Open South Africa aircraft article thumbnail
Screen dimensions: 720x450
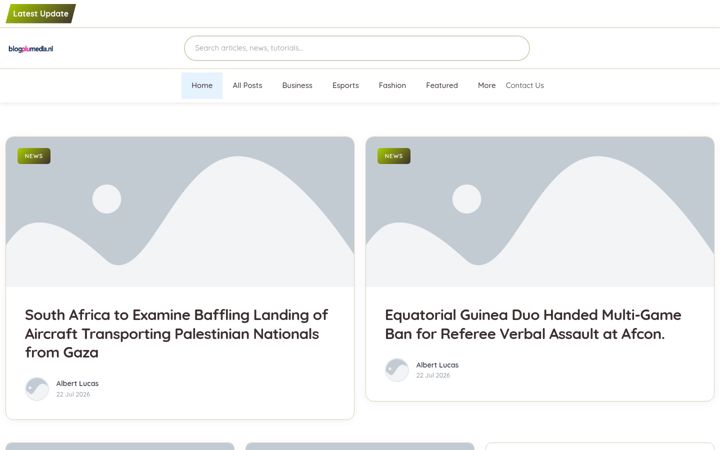(x=180, y=212)
